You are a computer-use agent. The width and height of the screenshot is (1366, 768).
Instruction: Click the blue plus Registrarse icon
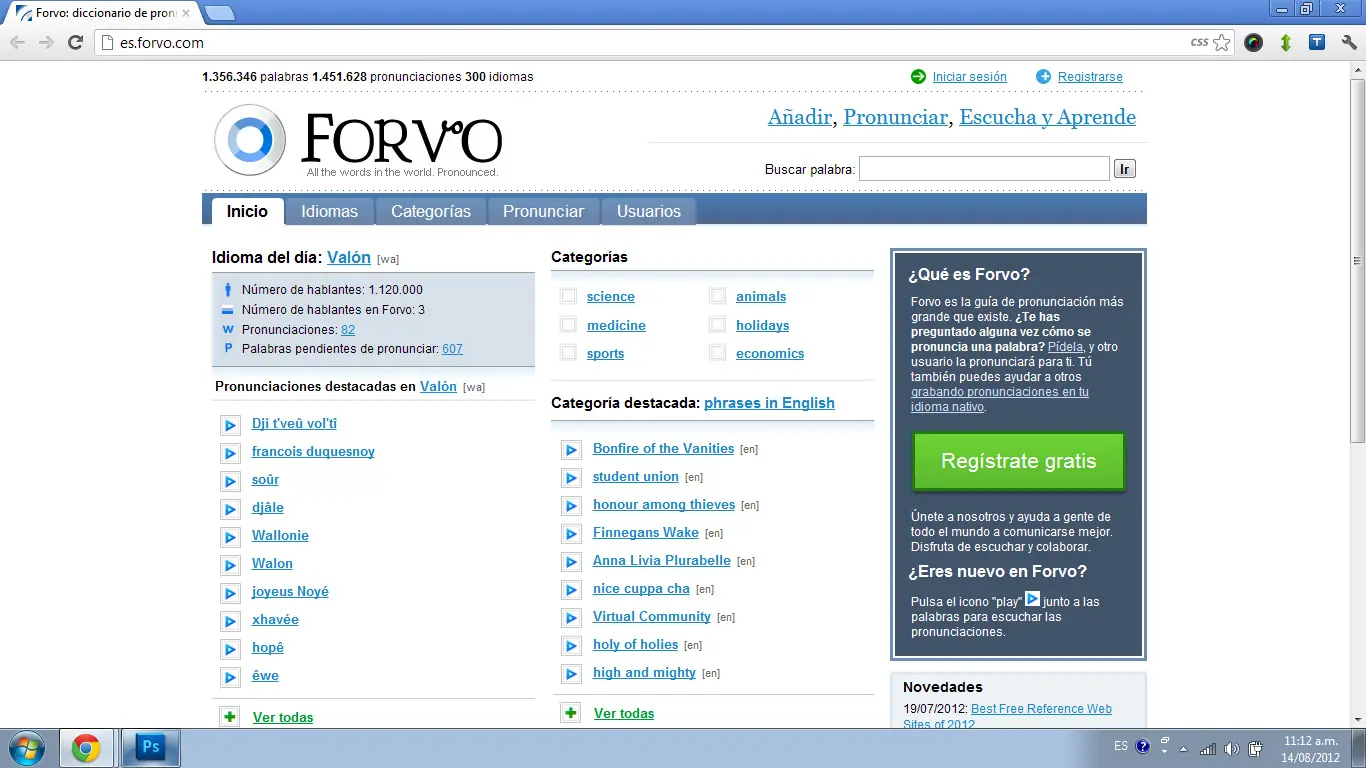(1043, 77)
